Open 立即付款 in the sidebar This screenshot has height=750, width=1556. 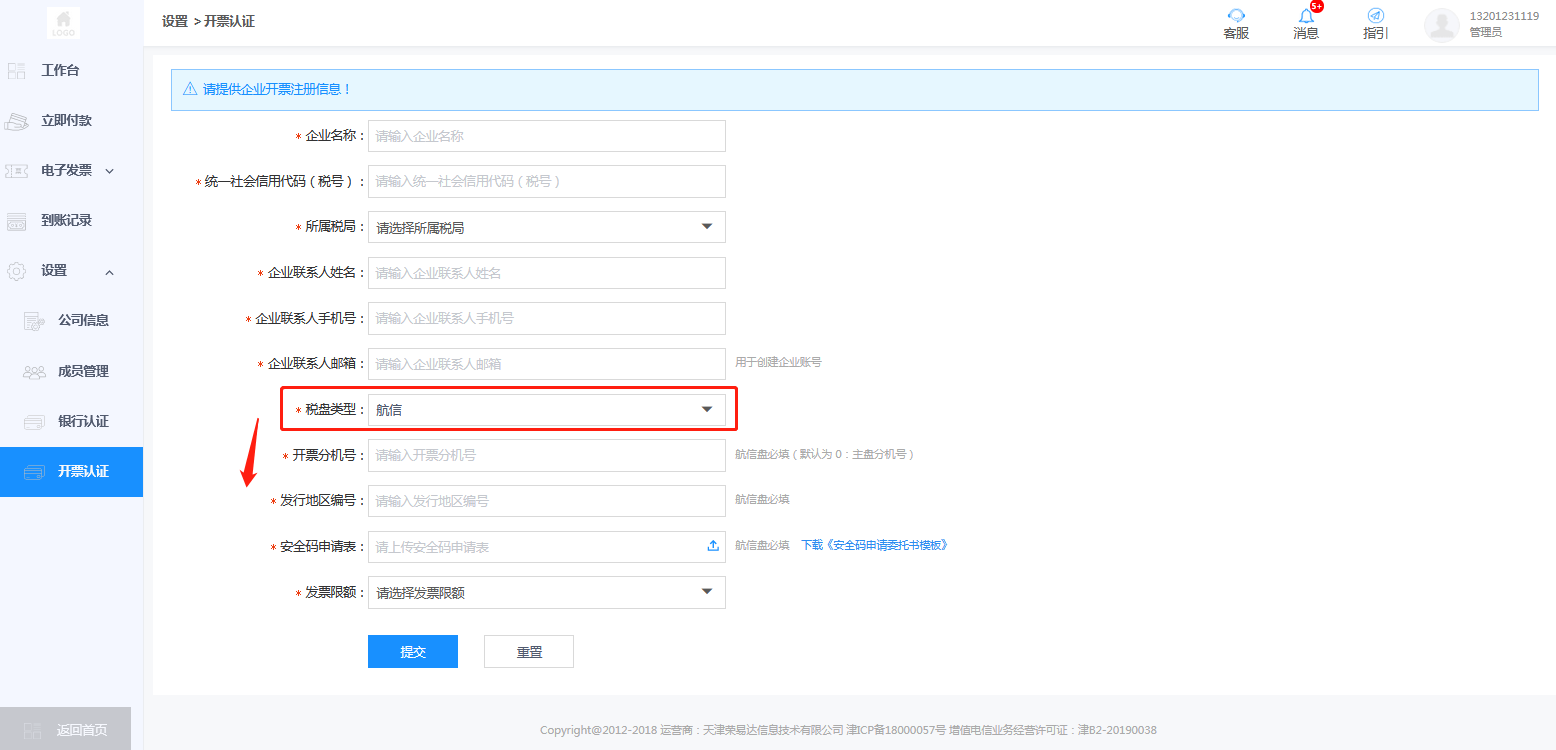pyautogui.click(x=66, y=121)
